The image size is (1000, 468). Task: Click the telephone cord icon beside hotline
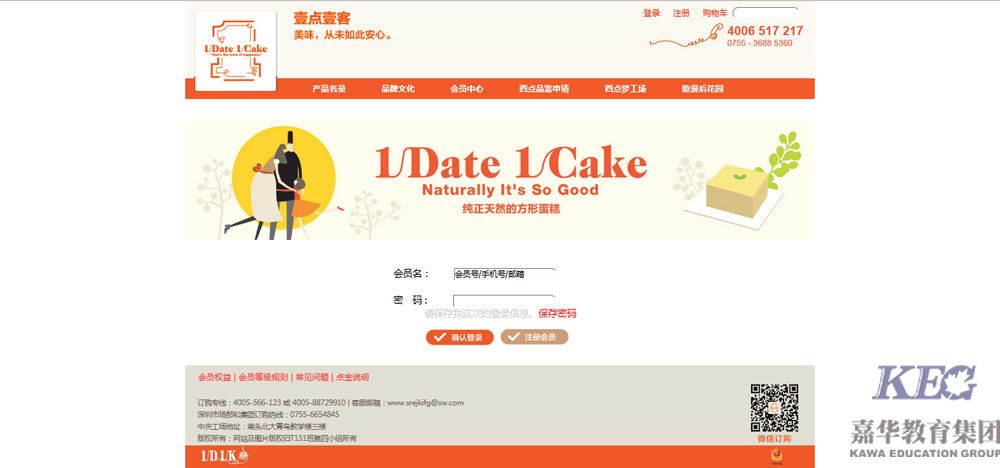(686, 36)
